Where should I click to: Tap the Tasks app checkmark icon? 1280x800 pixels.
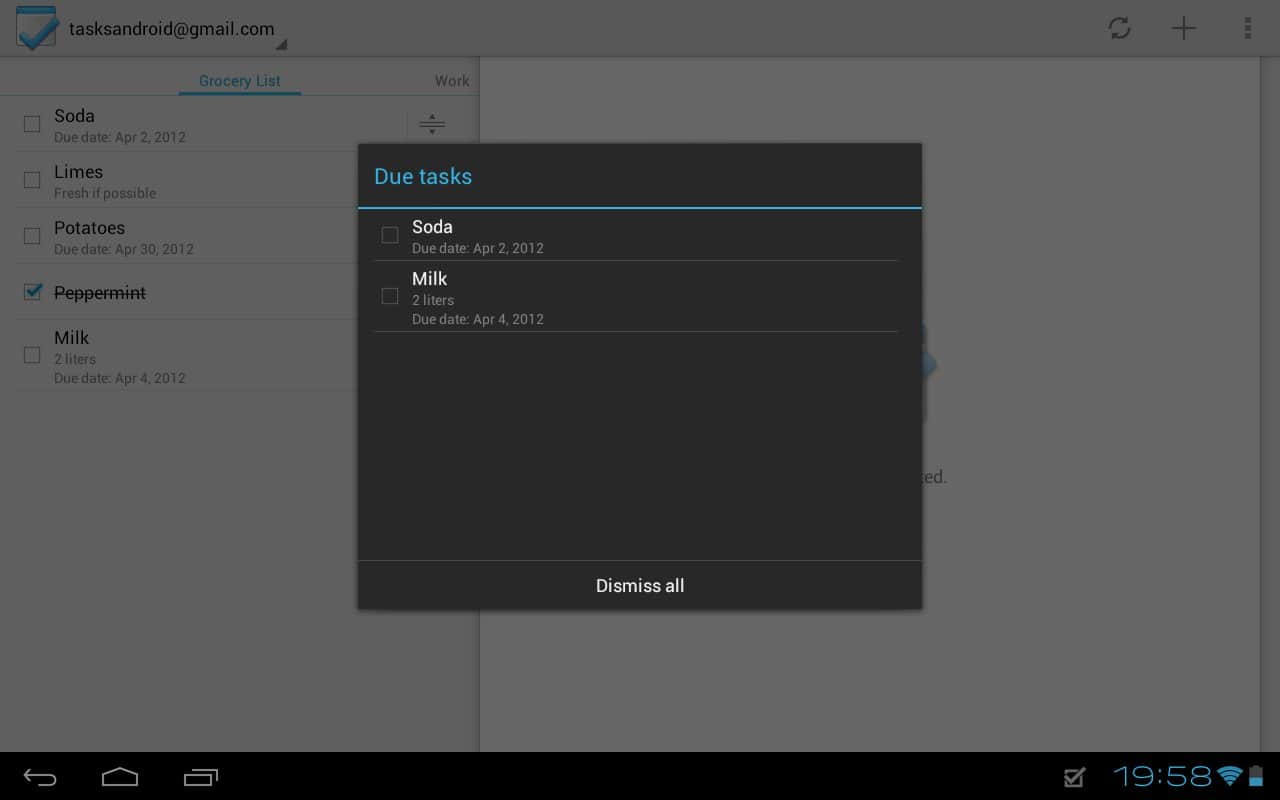[36, 28]
